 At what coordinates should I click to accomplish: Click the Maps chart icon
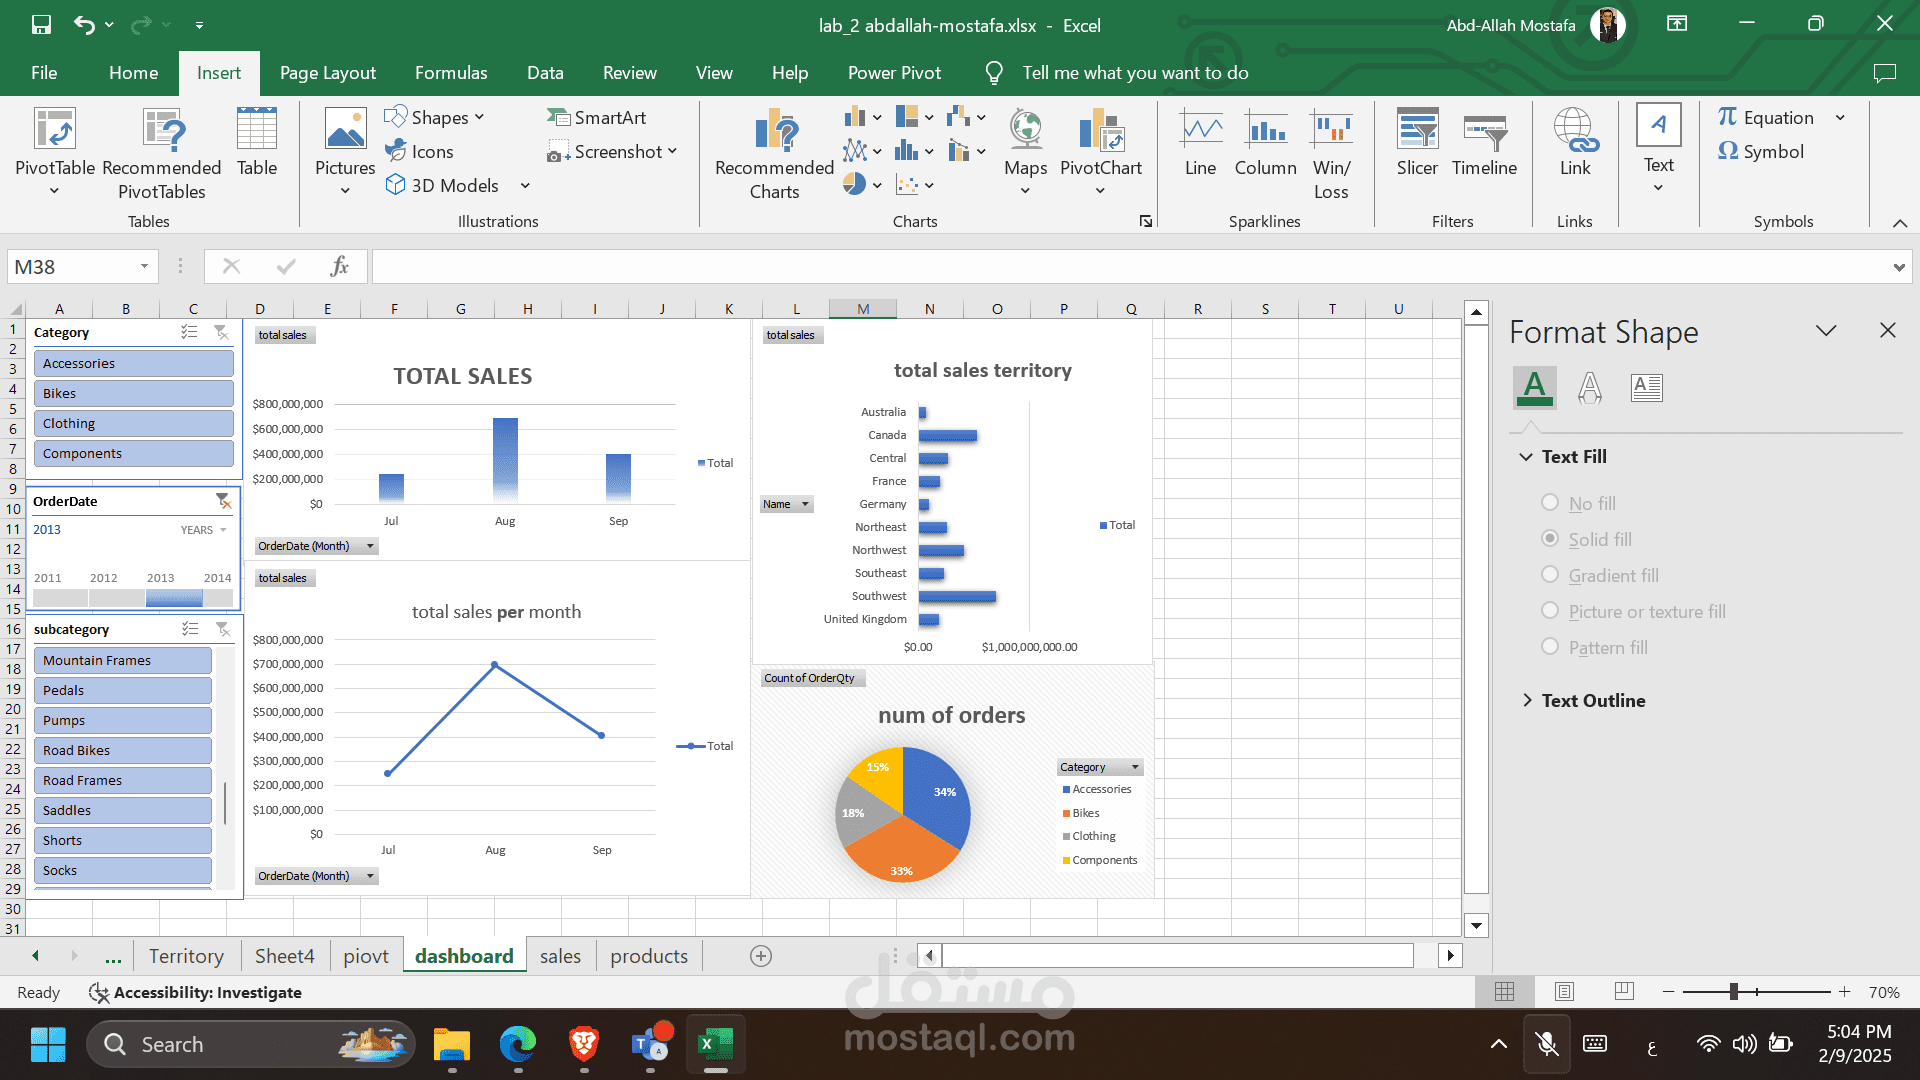[1025, 131]
